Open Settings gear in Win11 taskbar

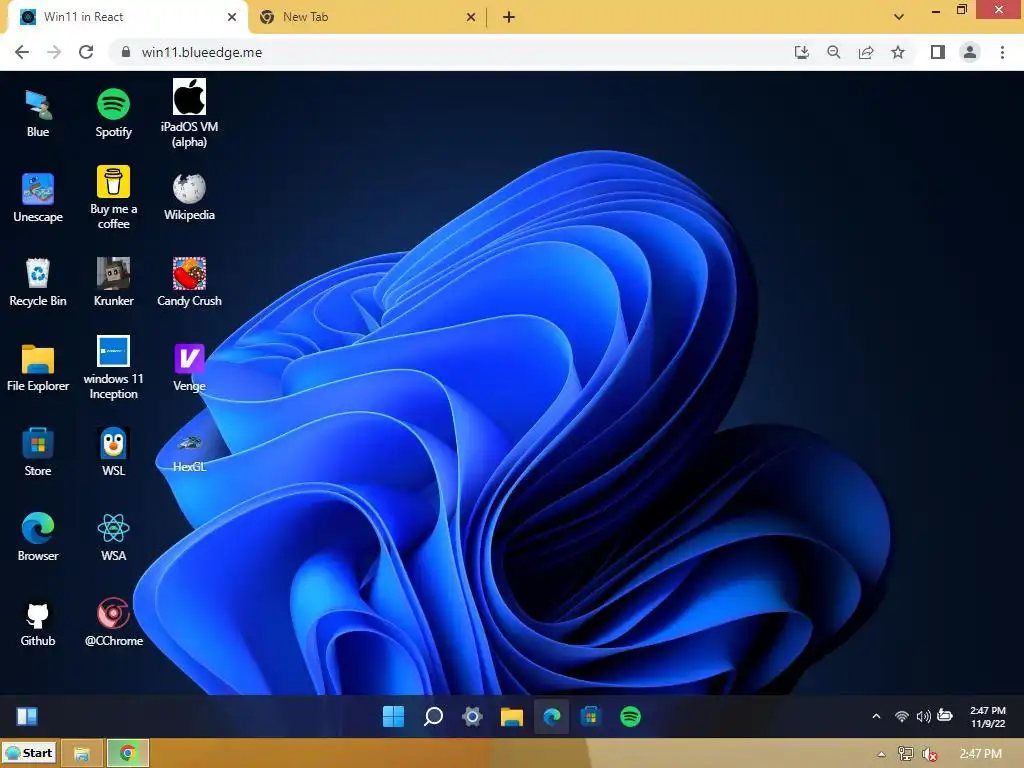click(472, 716)
